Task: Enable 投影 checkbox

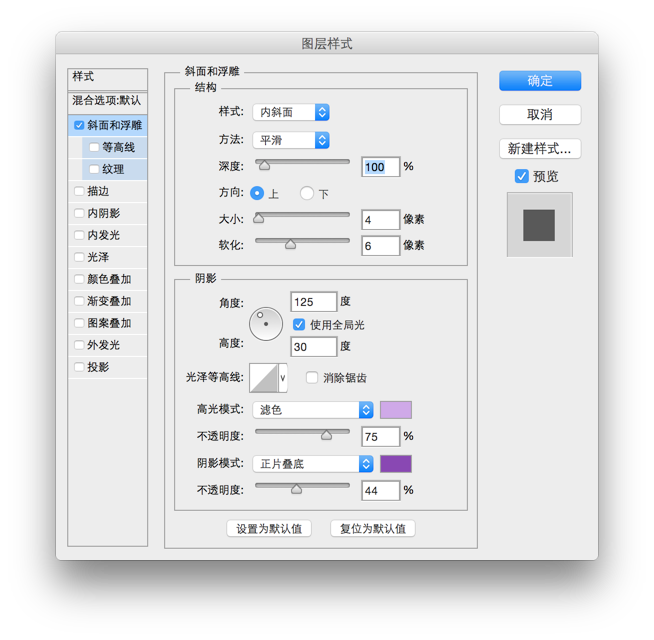Action: (x=79, y=367)
